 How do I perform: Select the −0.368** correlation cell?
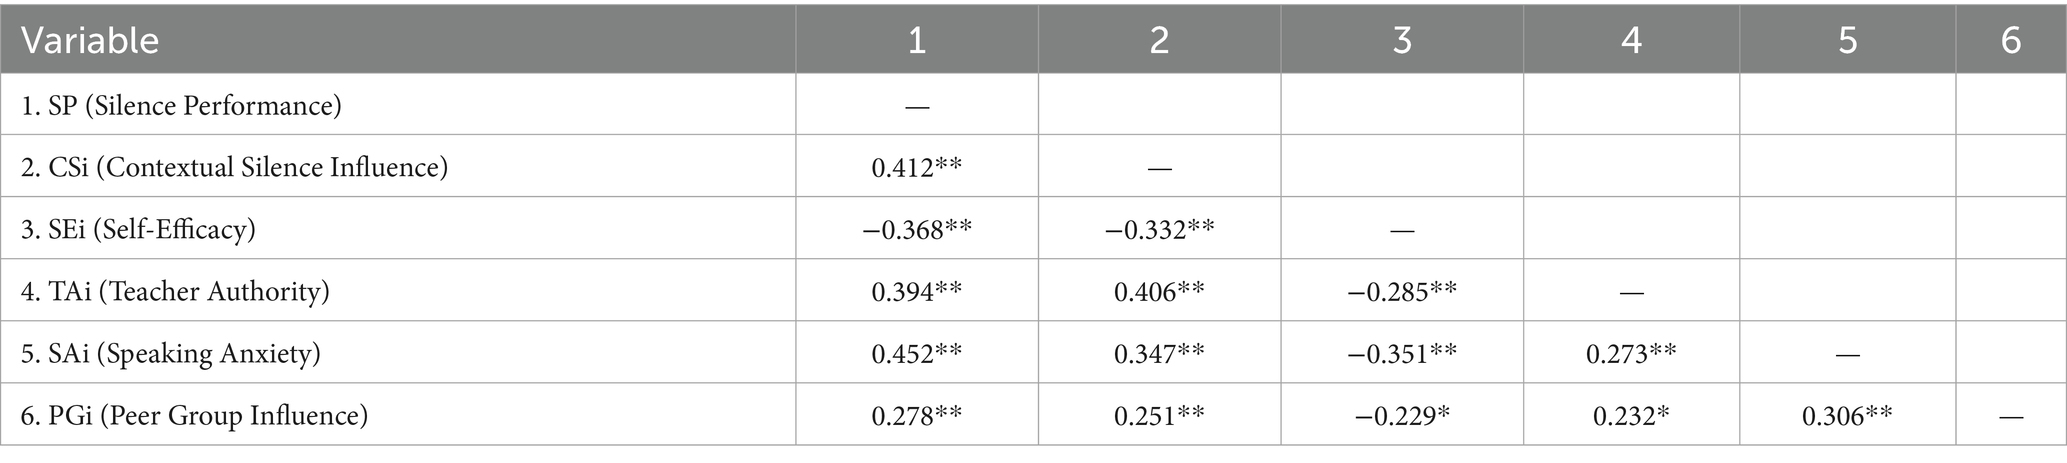pos(917,229)
